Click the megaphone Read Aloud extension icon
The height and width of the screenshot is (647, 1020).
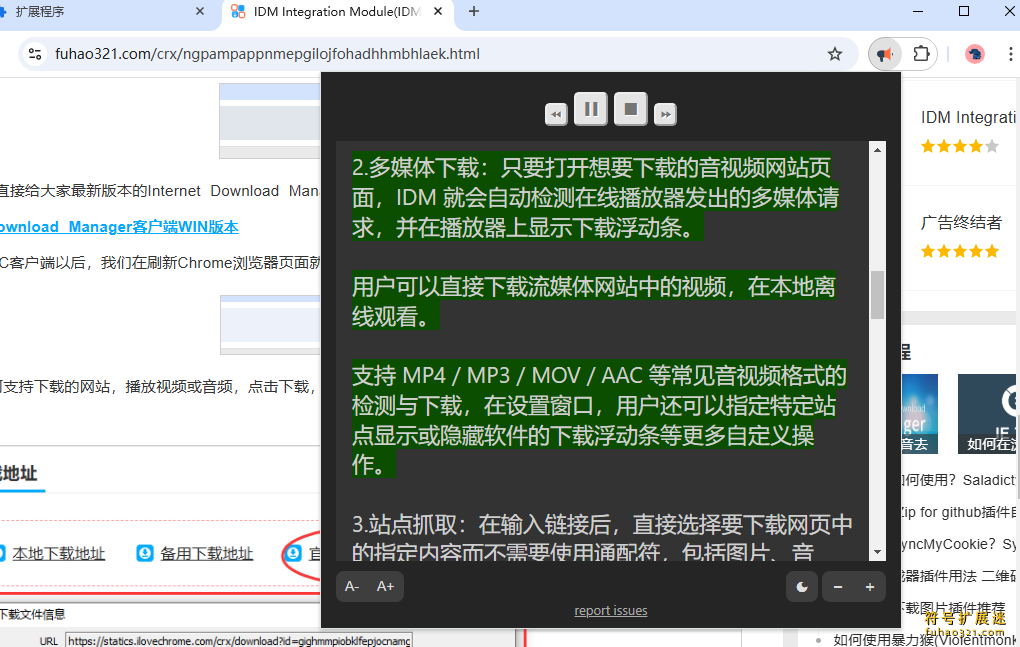pos(885,54)
